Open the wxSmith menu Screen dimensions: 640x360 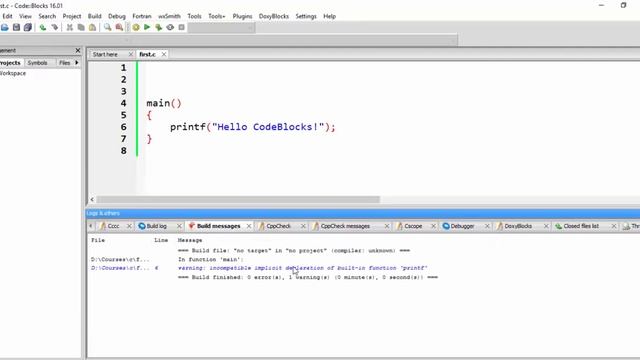(x=169, y=16)
